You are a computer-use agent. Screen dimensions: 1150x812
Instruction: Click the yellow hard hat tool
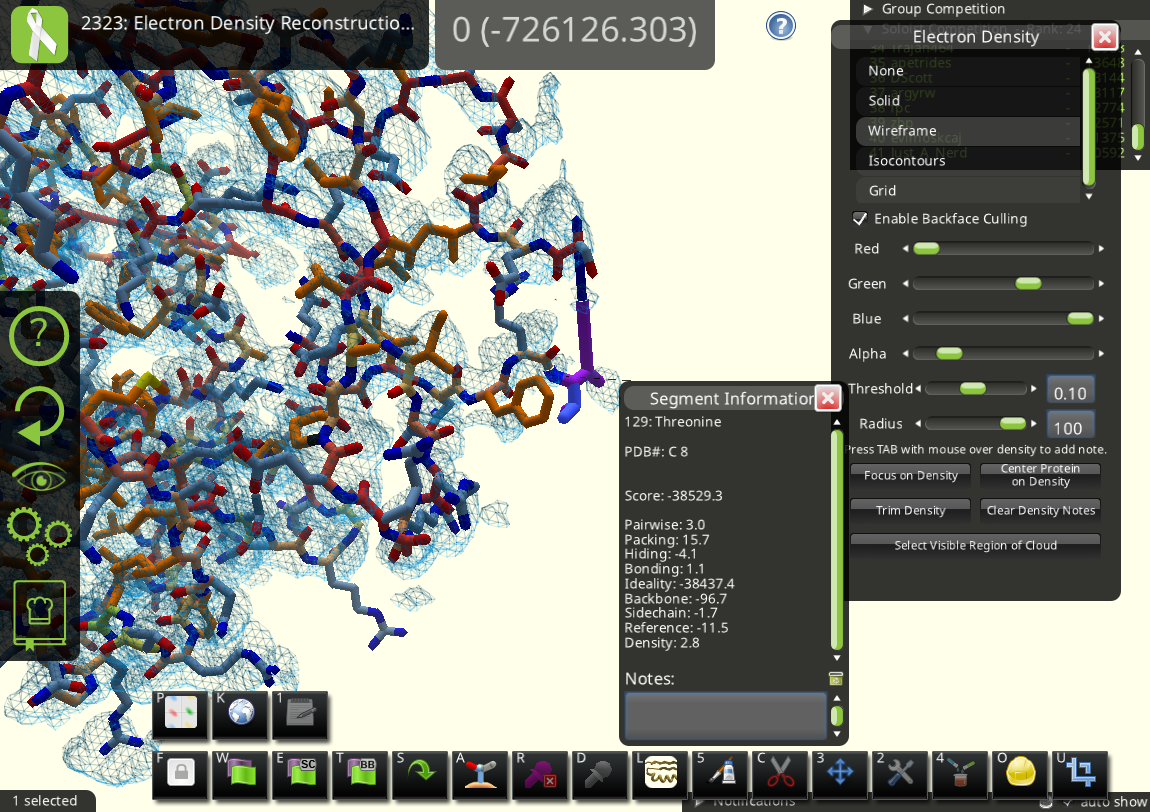[x=1020, y=774]
